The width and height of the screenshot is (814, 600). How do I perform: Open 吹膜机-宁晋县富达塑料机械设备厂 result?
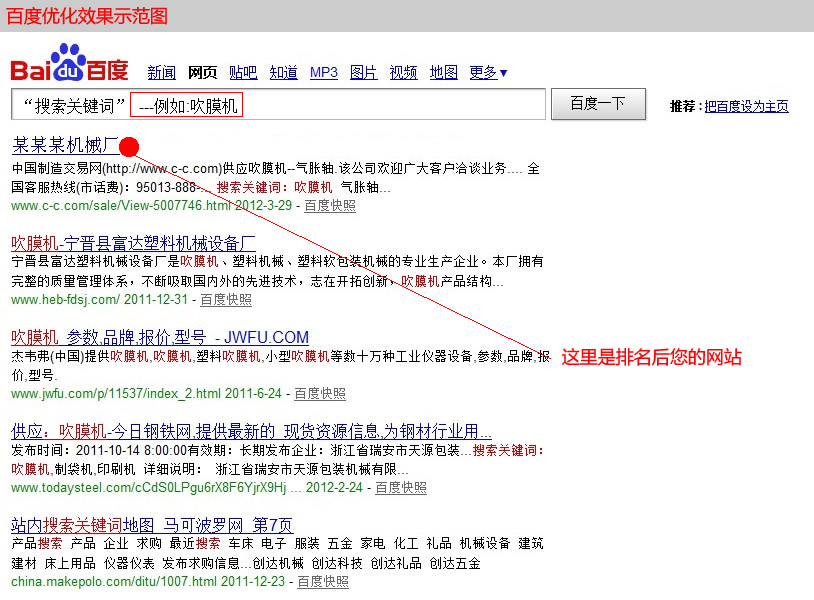coord(133,243)
